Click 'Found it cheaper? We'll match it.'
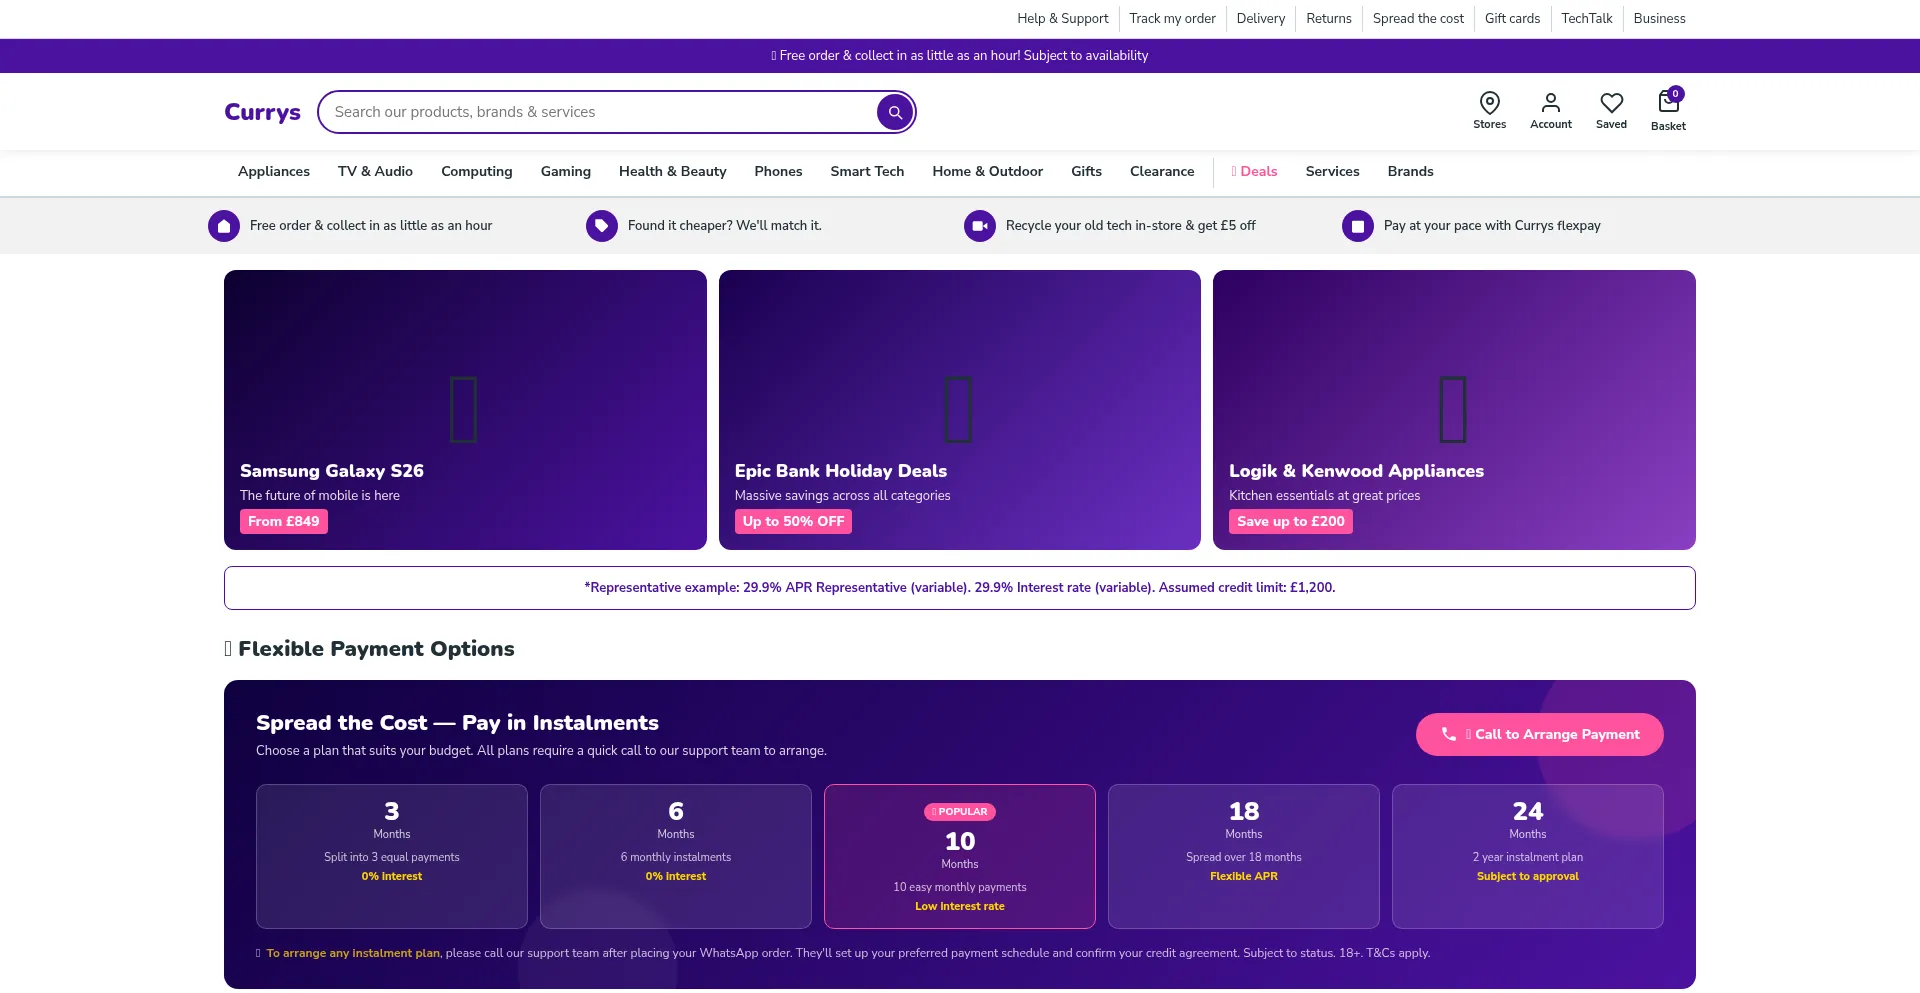 coord(725,226)
